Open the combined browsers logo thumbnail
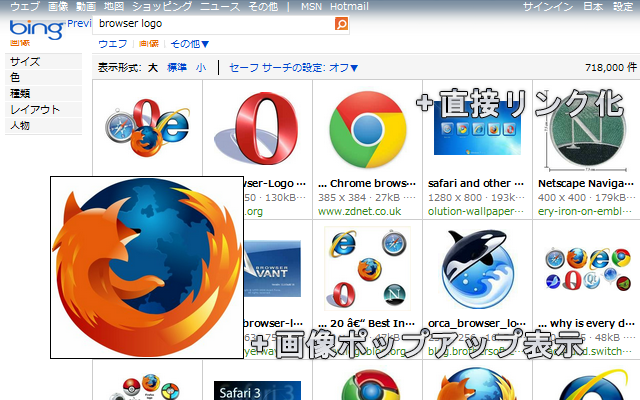The height and width of the screenshot is (400, 640). click(x=147, y=128)
